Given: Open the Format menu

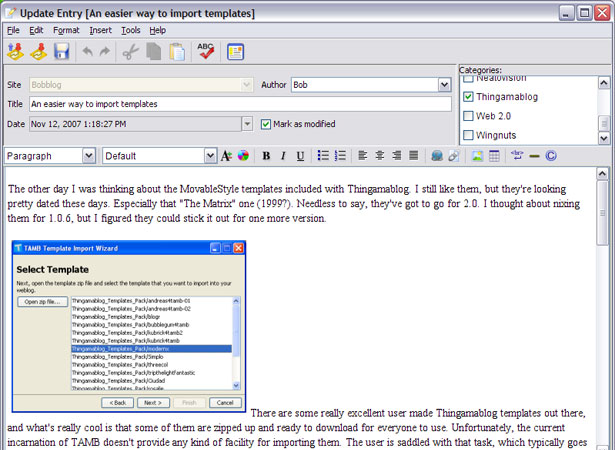Looking at the screenshot, I should pos(66,30).
